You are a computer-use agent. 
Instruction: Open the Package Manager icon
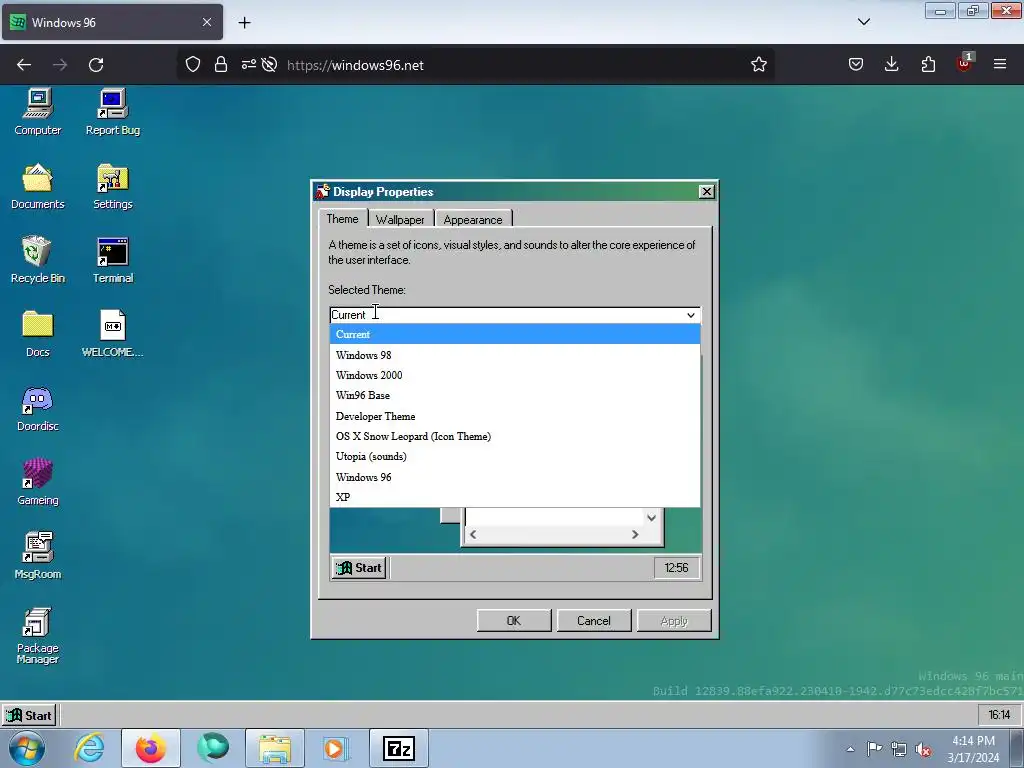click(x=38, y=635)
